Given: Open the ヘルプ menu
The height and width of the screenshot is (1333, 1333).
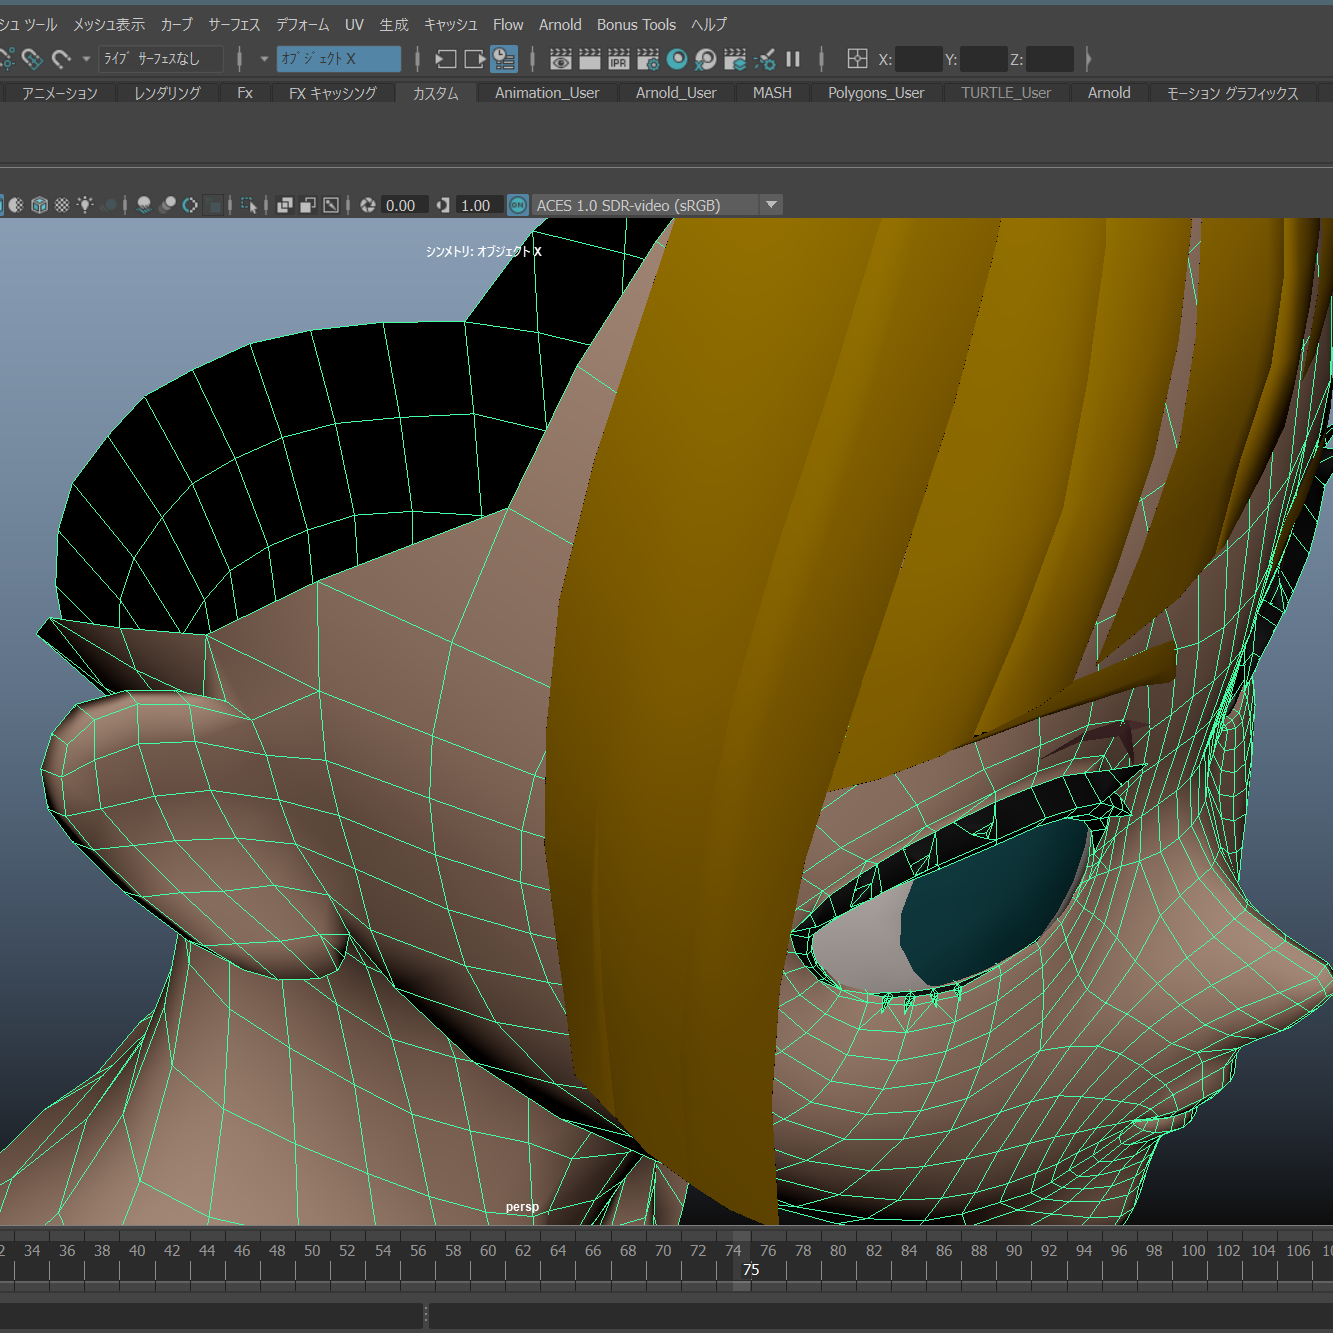Looking at the screenshot, I should tap(709, 24).
